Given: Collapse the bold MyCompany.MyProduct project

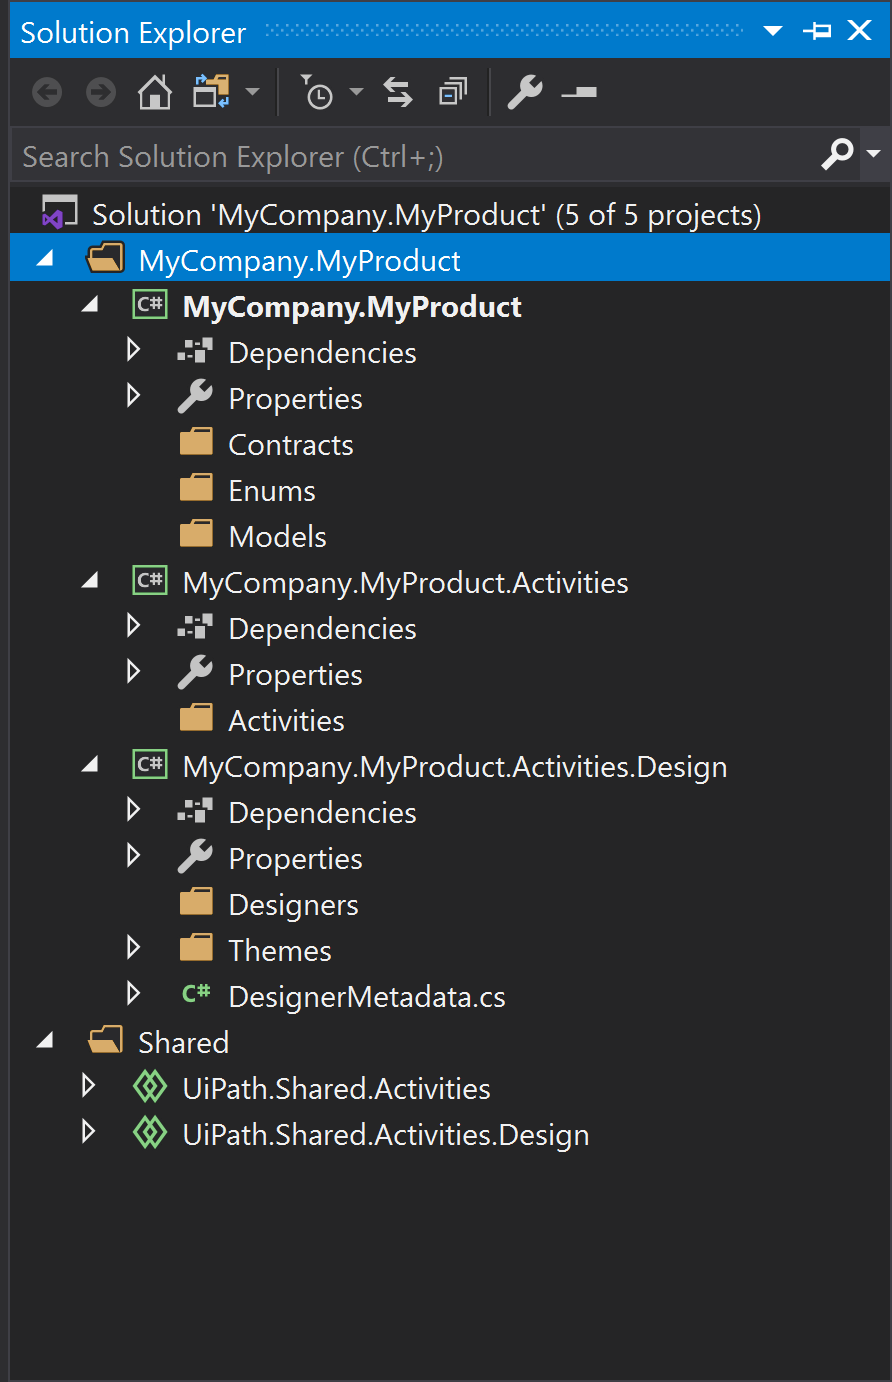Looking at the screenshot, I should tap(90, 304).
